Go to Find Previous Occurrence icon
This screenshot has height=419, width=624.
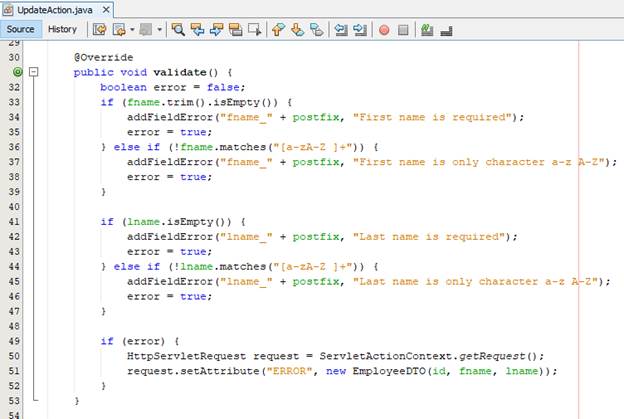coord(197,30)
